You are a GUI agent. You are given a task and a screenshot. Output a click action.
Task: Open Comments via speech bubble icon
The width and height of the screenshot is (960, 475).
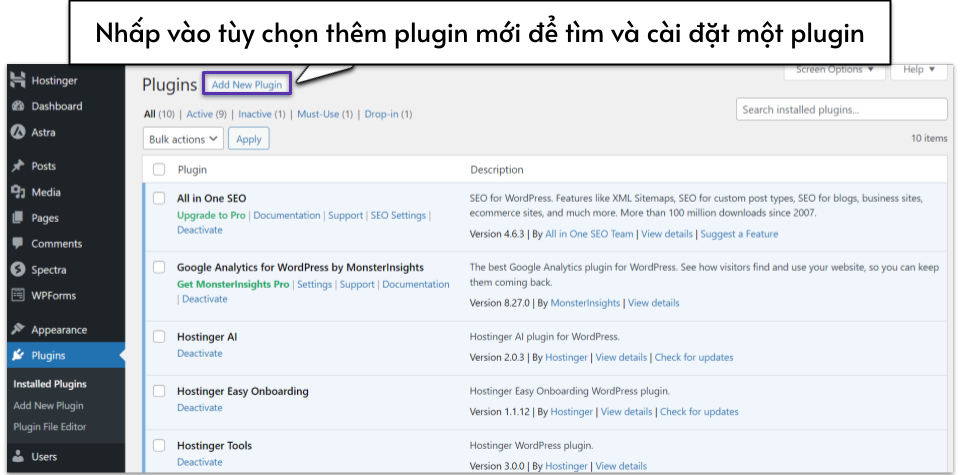[x=17, y=244]
